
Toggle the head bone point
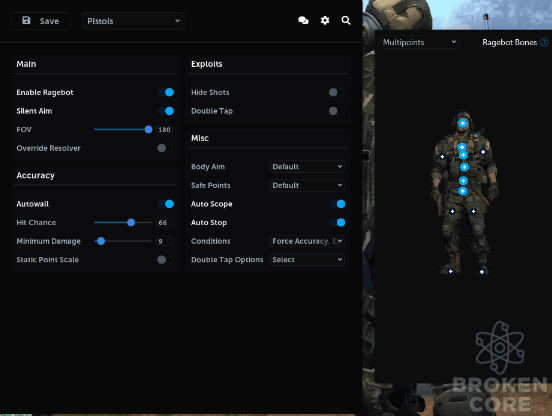coord(462,123)
